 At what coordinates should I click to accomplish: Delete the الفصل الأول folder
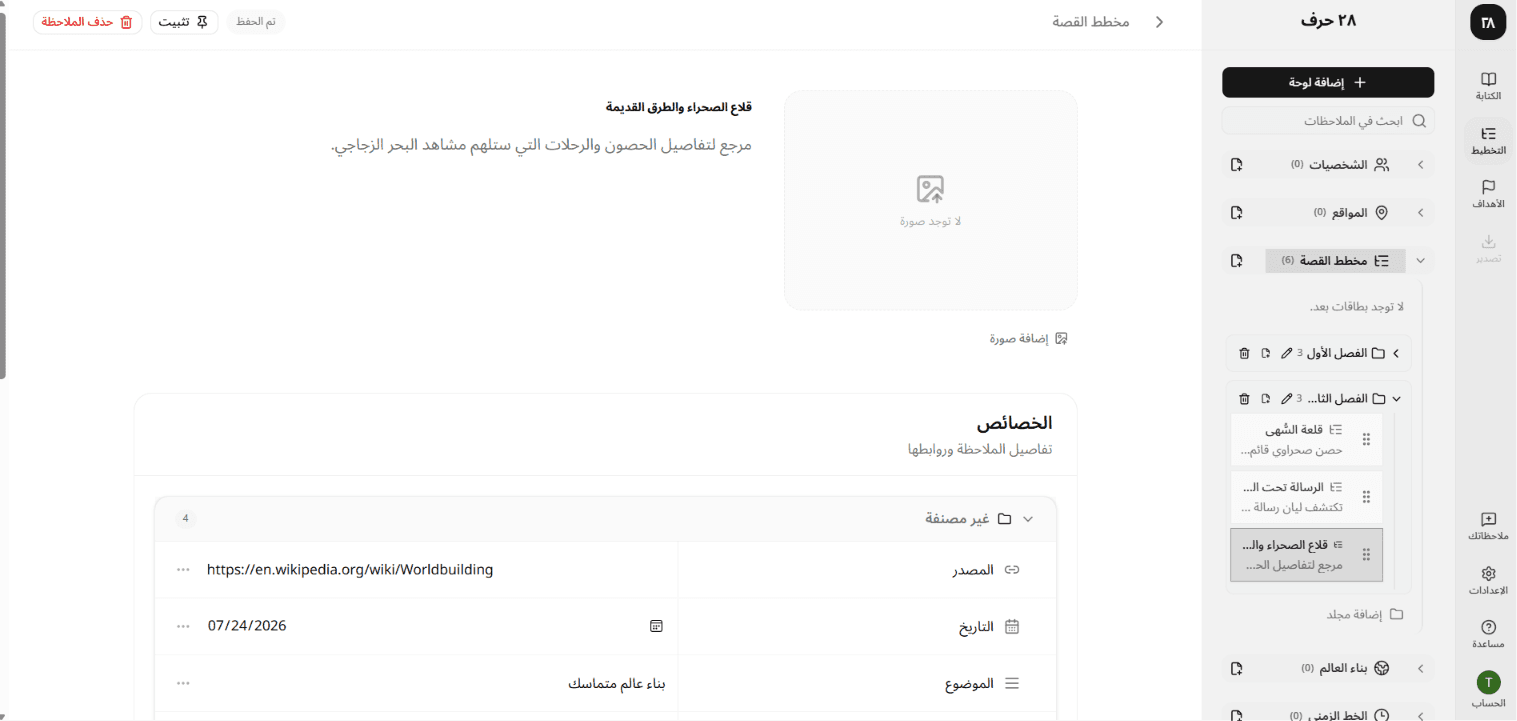click(1244, 353)
